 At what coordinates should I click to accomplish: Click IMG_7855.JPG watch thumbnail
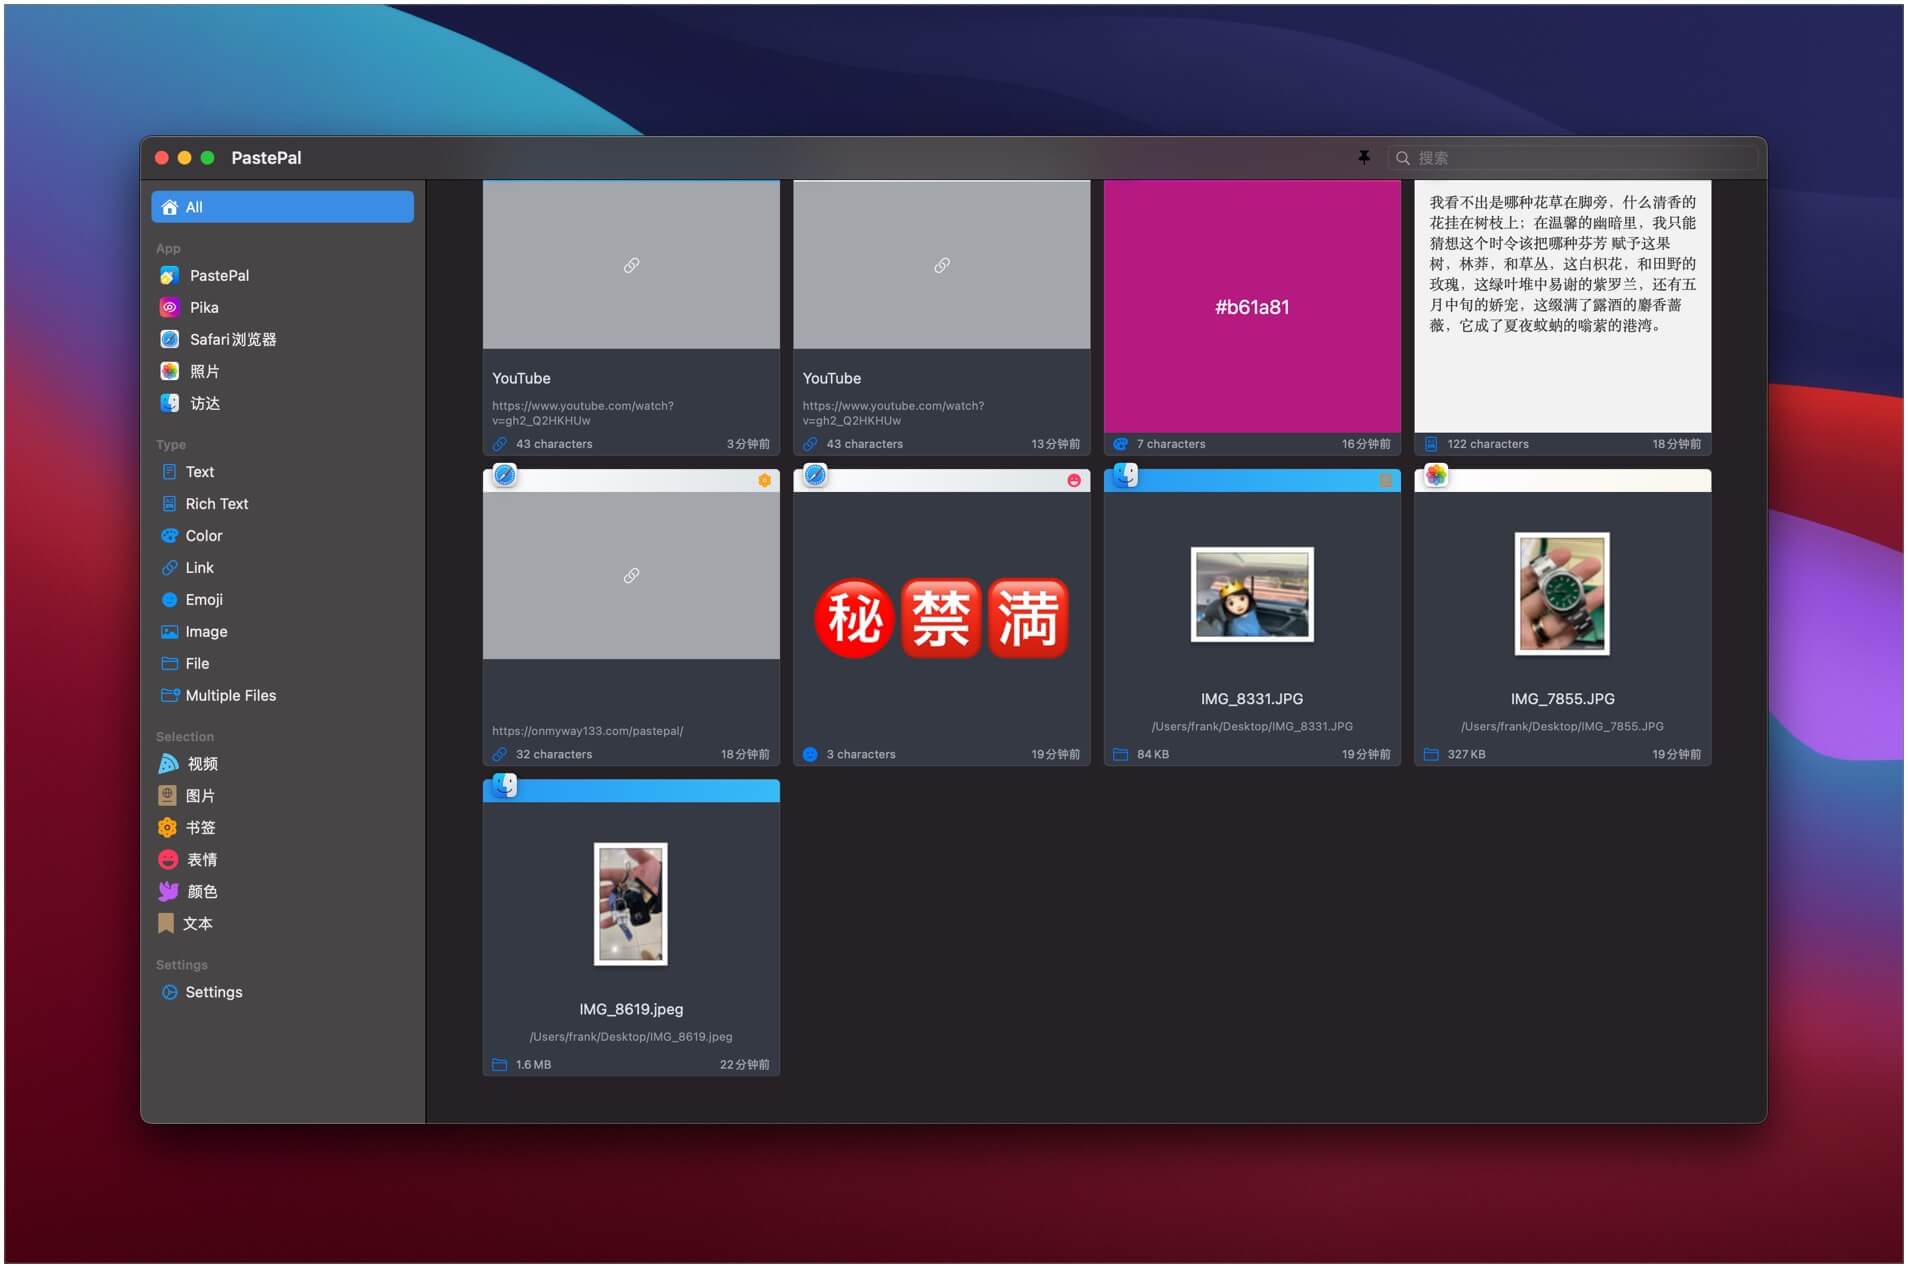(1562, 594)
